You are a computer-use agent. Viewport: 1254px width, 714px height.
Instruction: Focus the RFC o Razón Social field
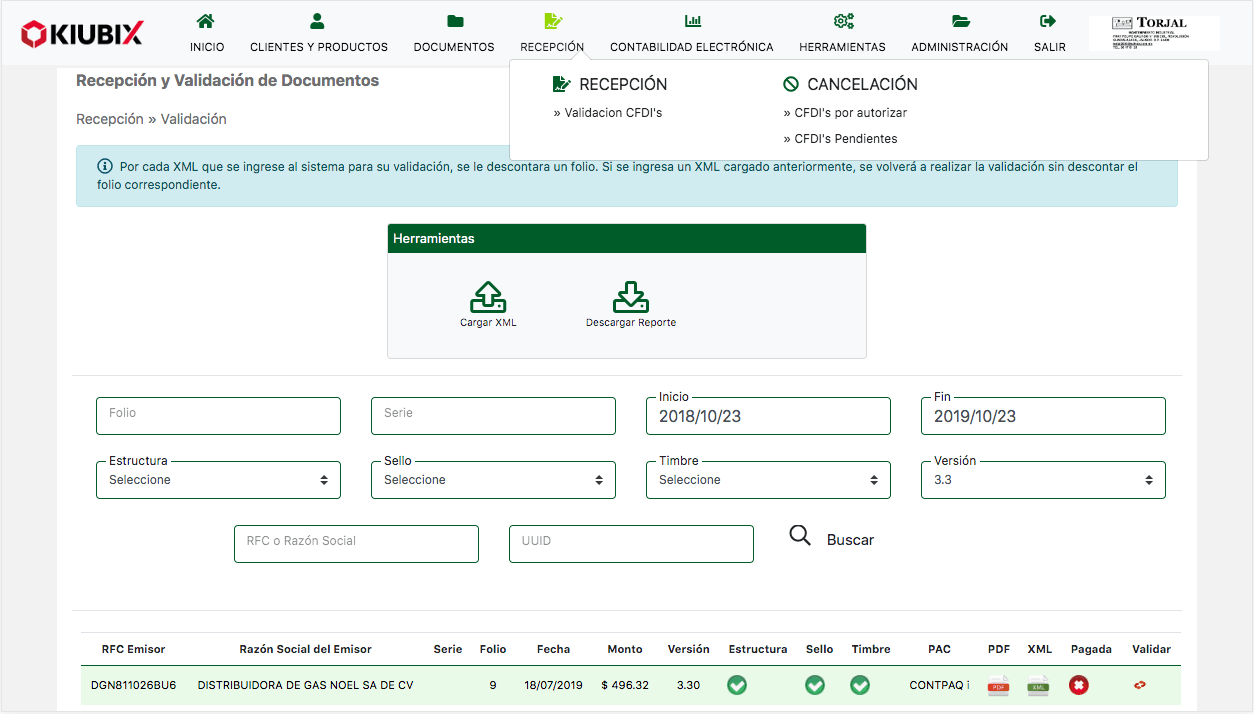(x=356, y=544)
